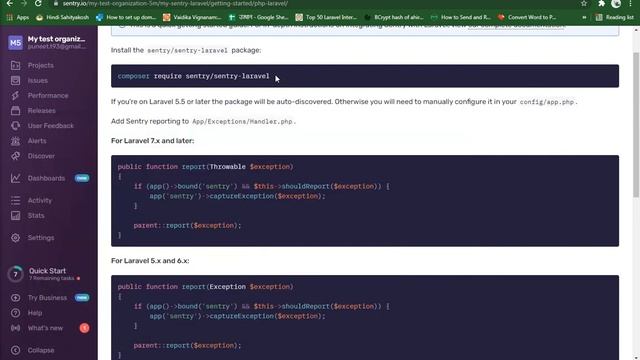Go forward using browser forward arrow
640x360 pixels.
coord(24,3)
